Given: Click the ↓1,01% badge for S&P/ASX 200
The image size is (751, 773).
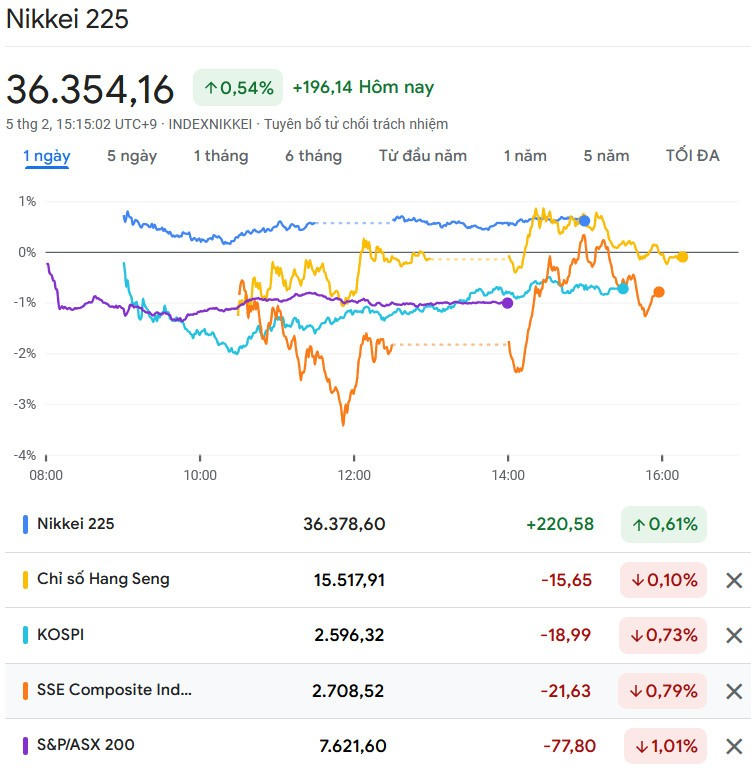Looking at the screenshot, I should [x=665, y=746].
